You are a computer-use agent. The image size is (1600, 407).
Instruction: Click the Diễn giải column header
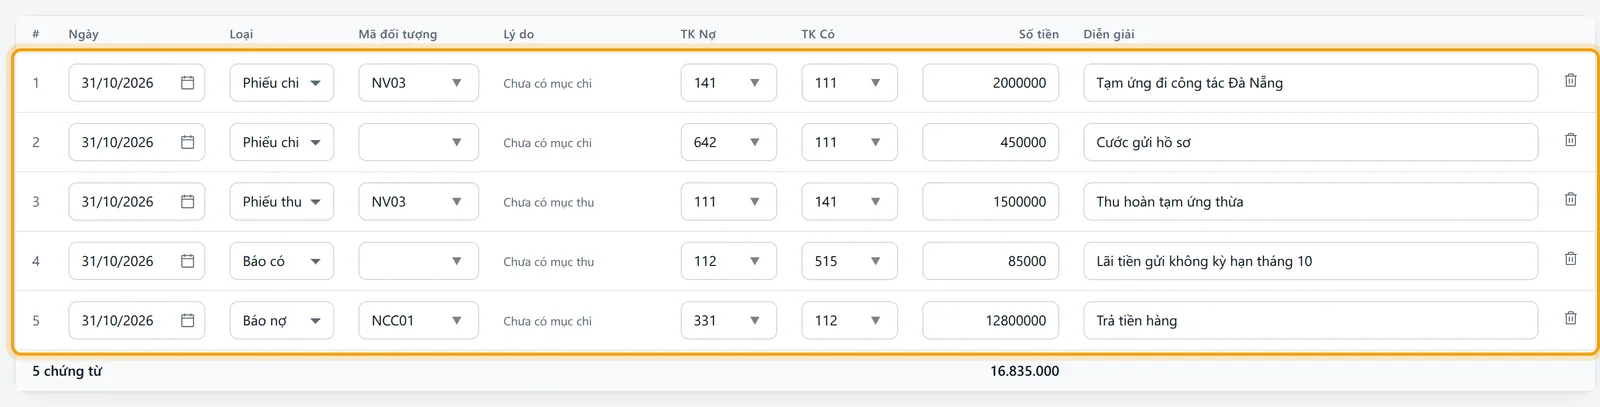pyautogui.click(x=1108, y=34)
